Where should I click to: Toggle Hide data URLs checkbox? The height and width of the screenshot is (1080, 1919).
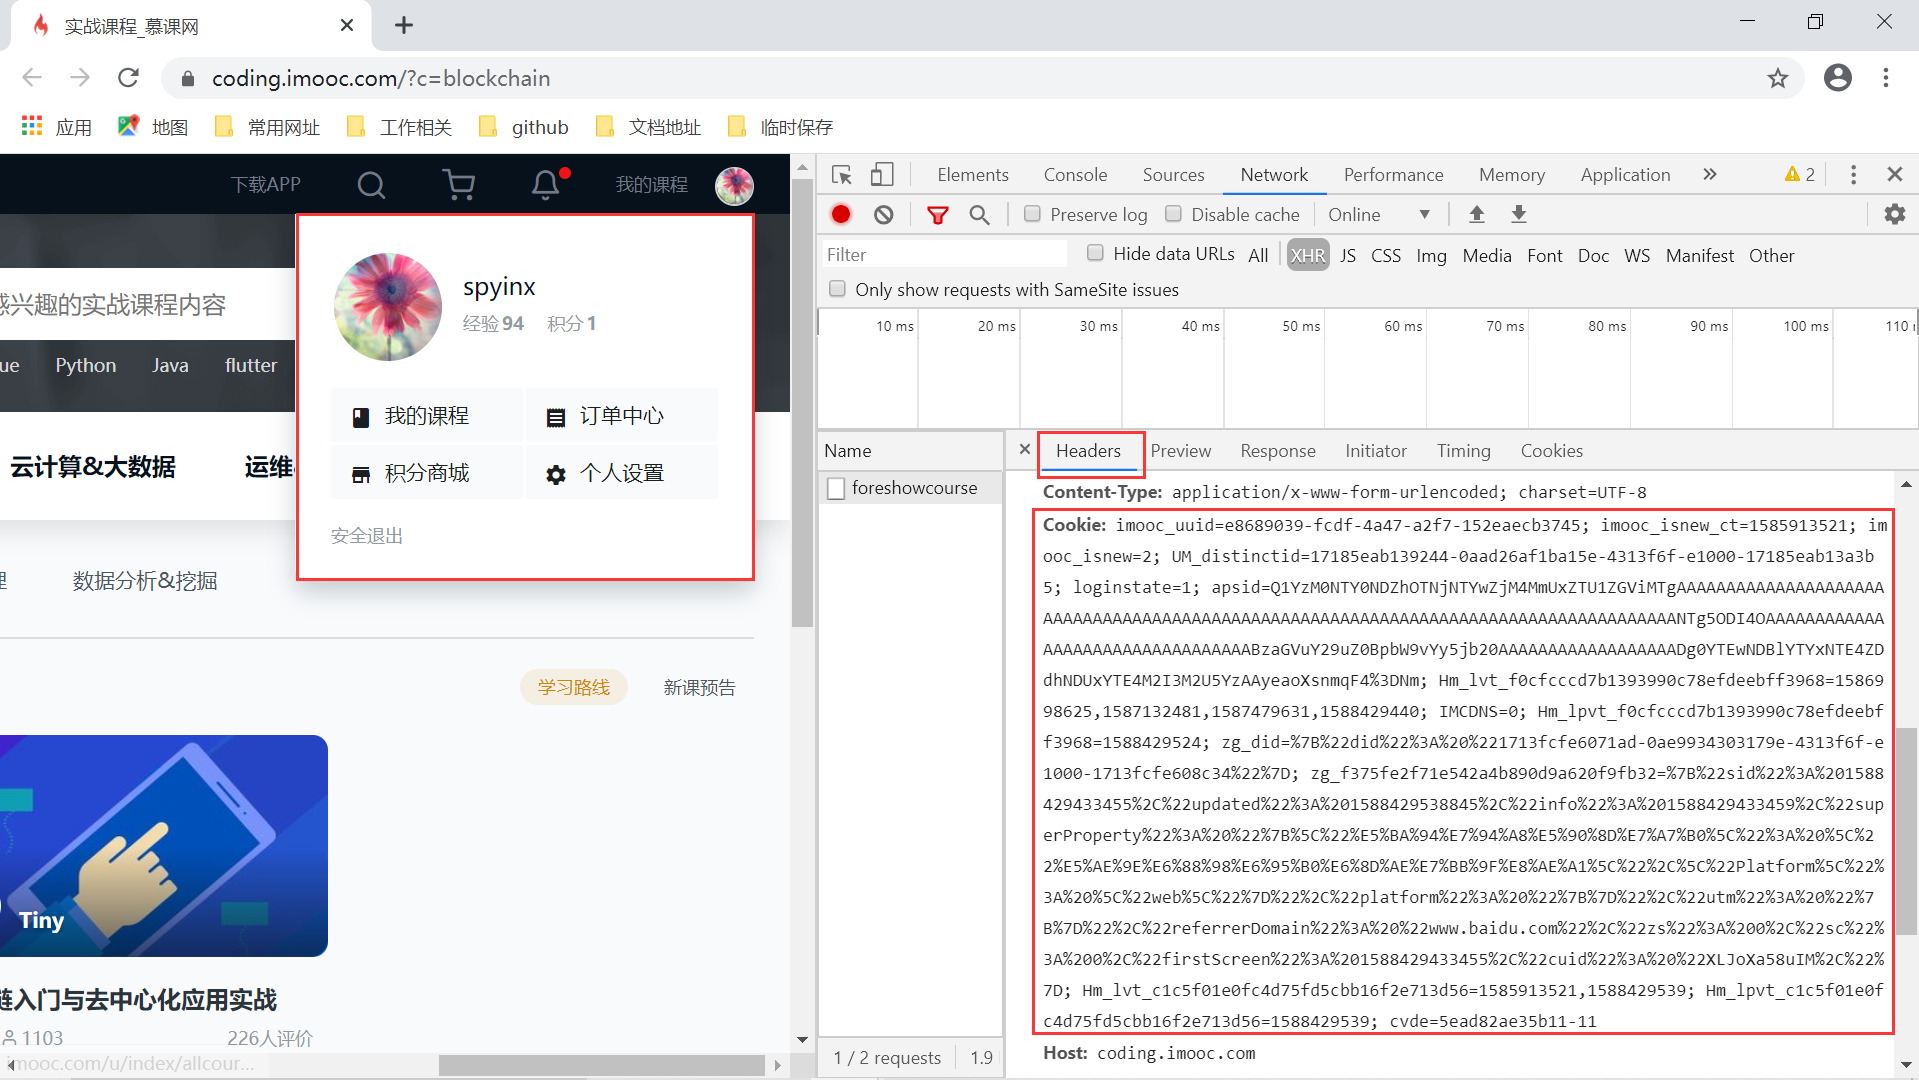pos(1095,253)
